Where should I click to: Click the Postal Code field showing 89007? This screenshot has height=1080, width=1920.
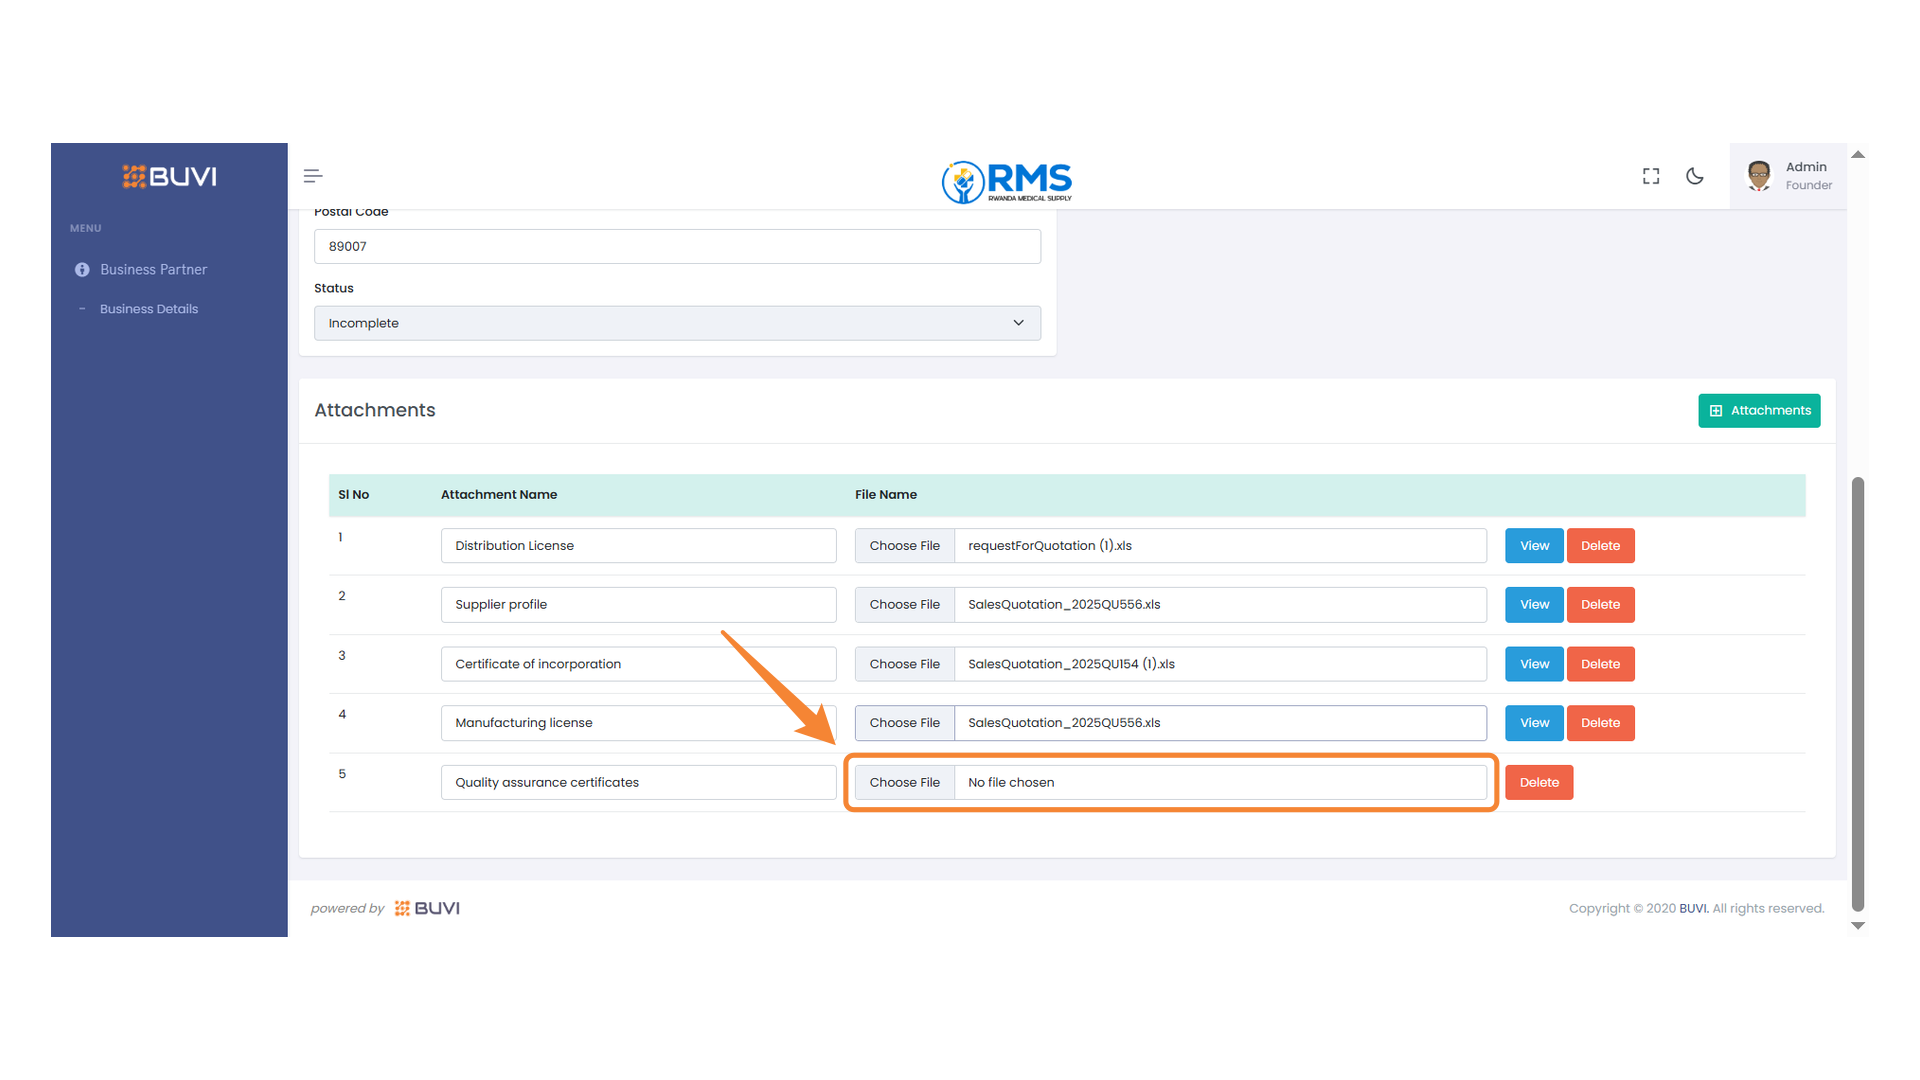677,246
